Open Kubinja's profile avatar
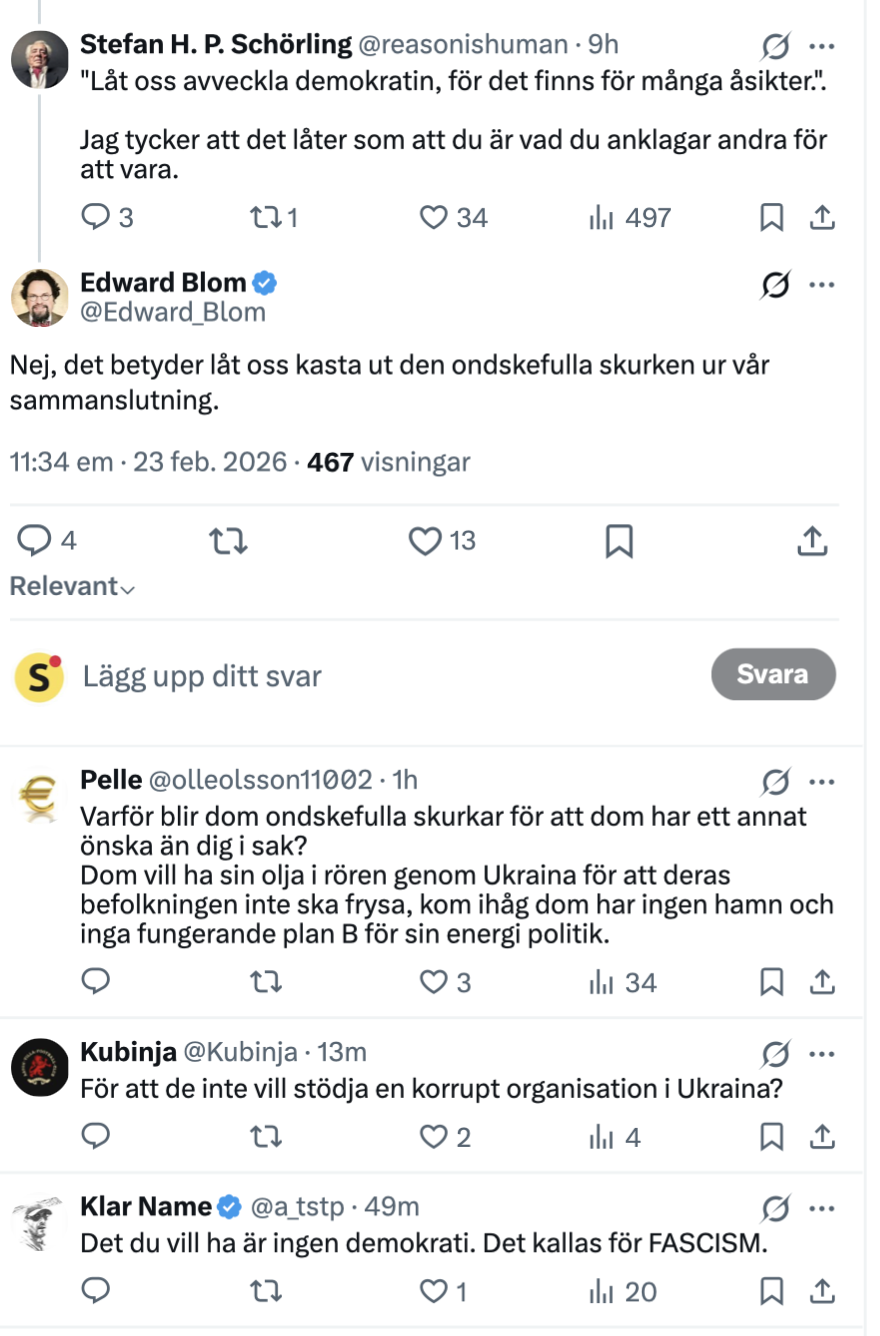880x1336 pixels. pos(40,1066)
